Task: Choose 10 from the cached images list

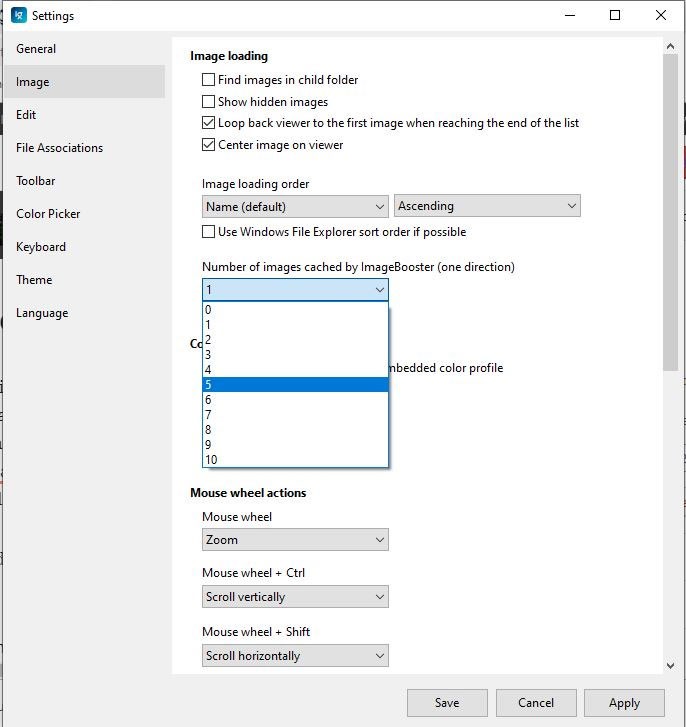Action: [294, 460]
